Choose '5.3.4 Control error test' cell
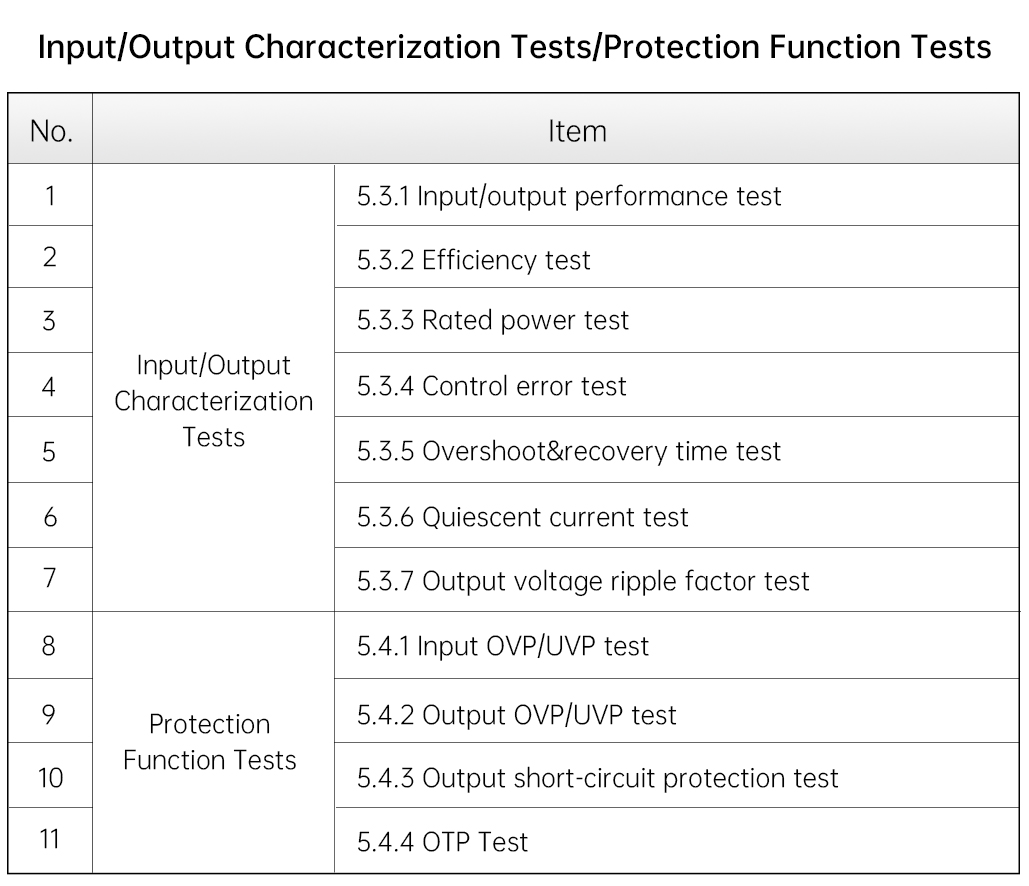Screen dimensions: 1029x886 point(492,386)
